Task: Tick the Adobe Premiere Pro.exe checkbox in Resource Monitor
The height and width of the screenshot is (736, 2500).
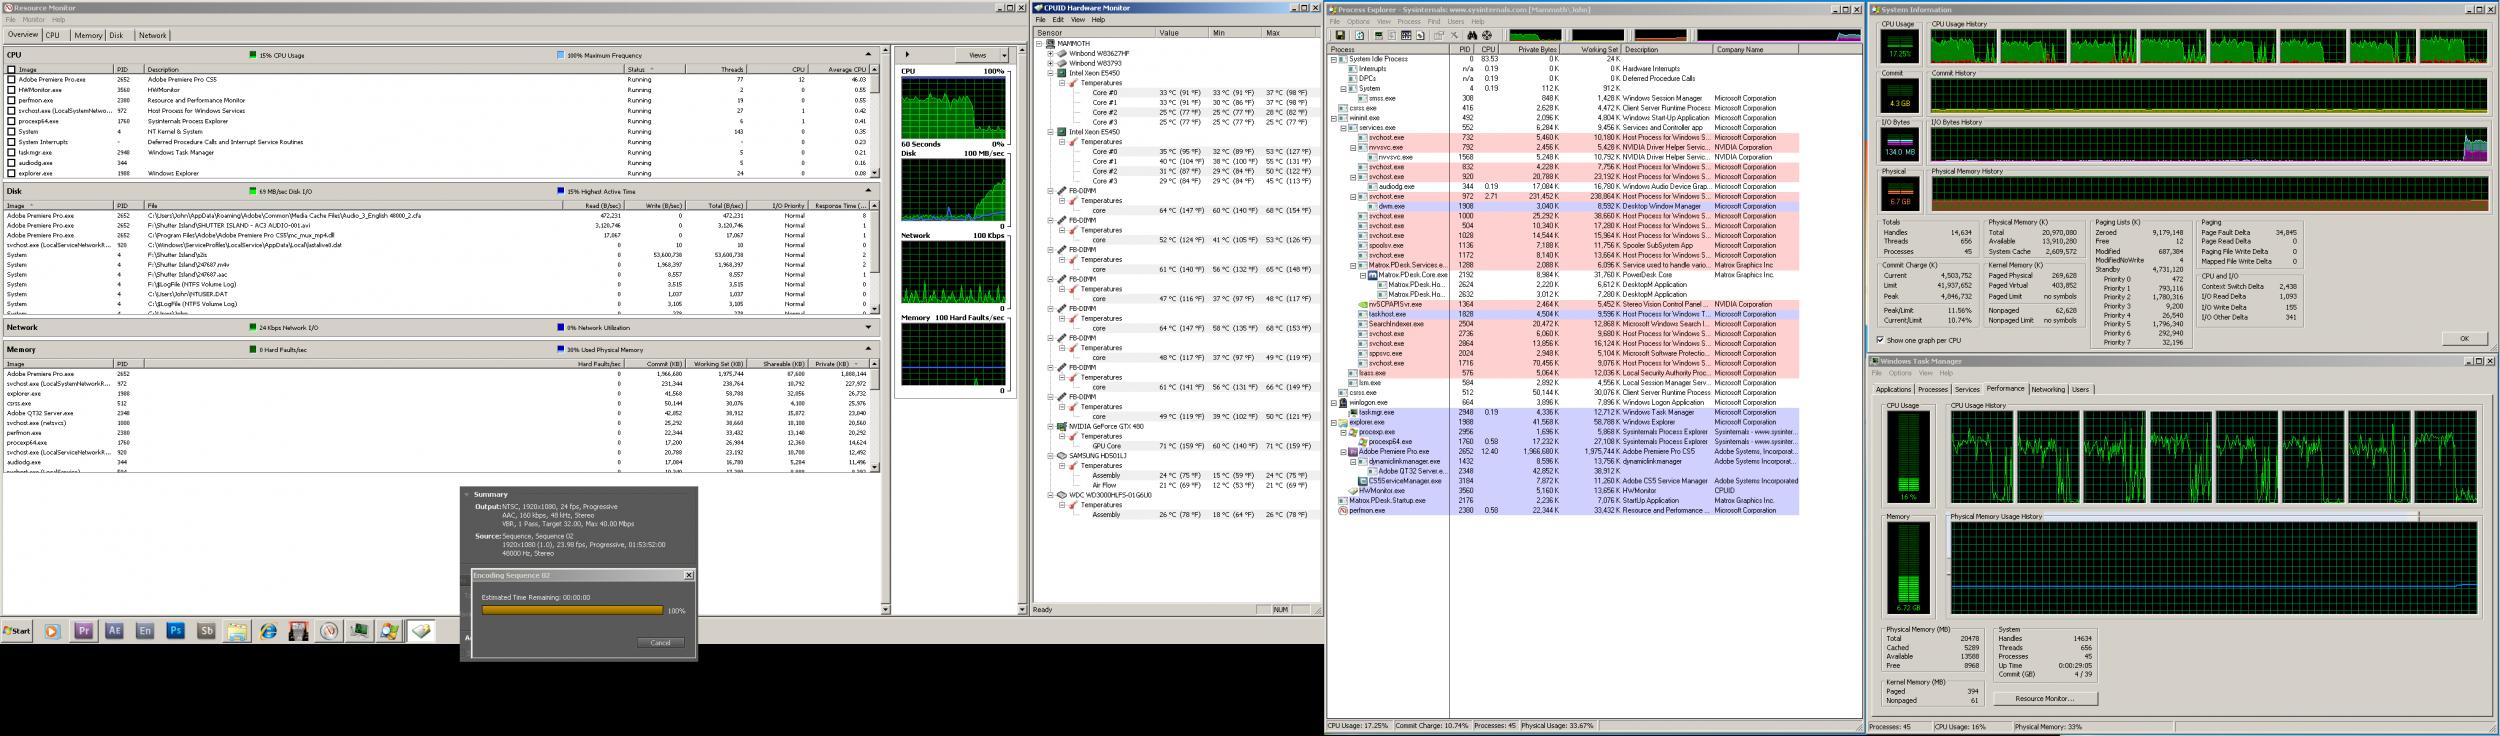Action: [12, 79]
